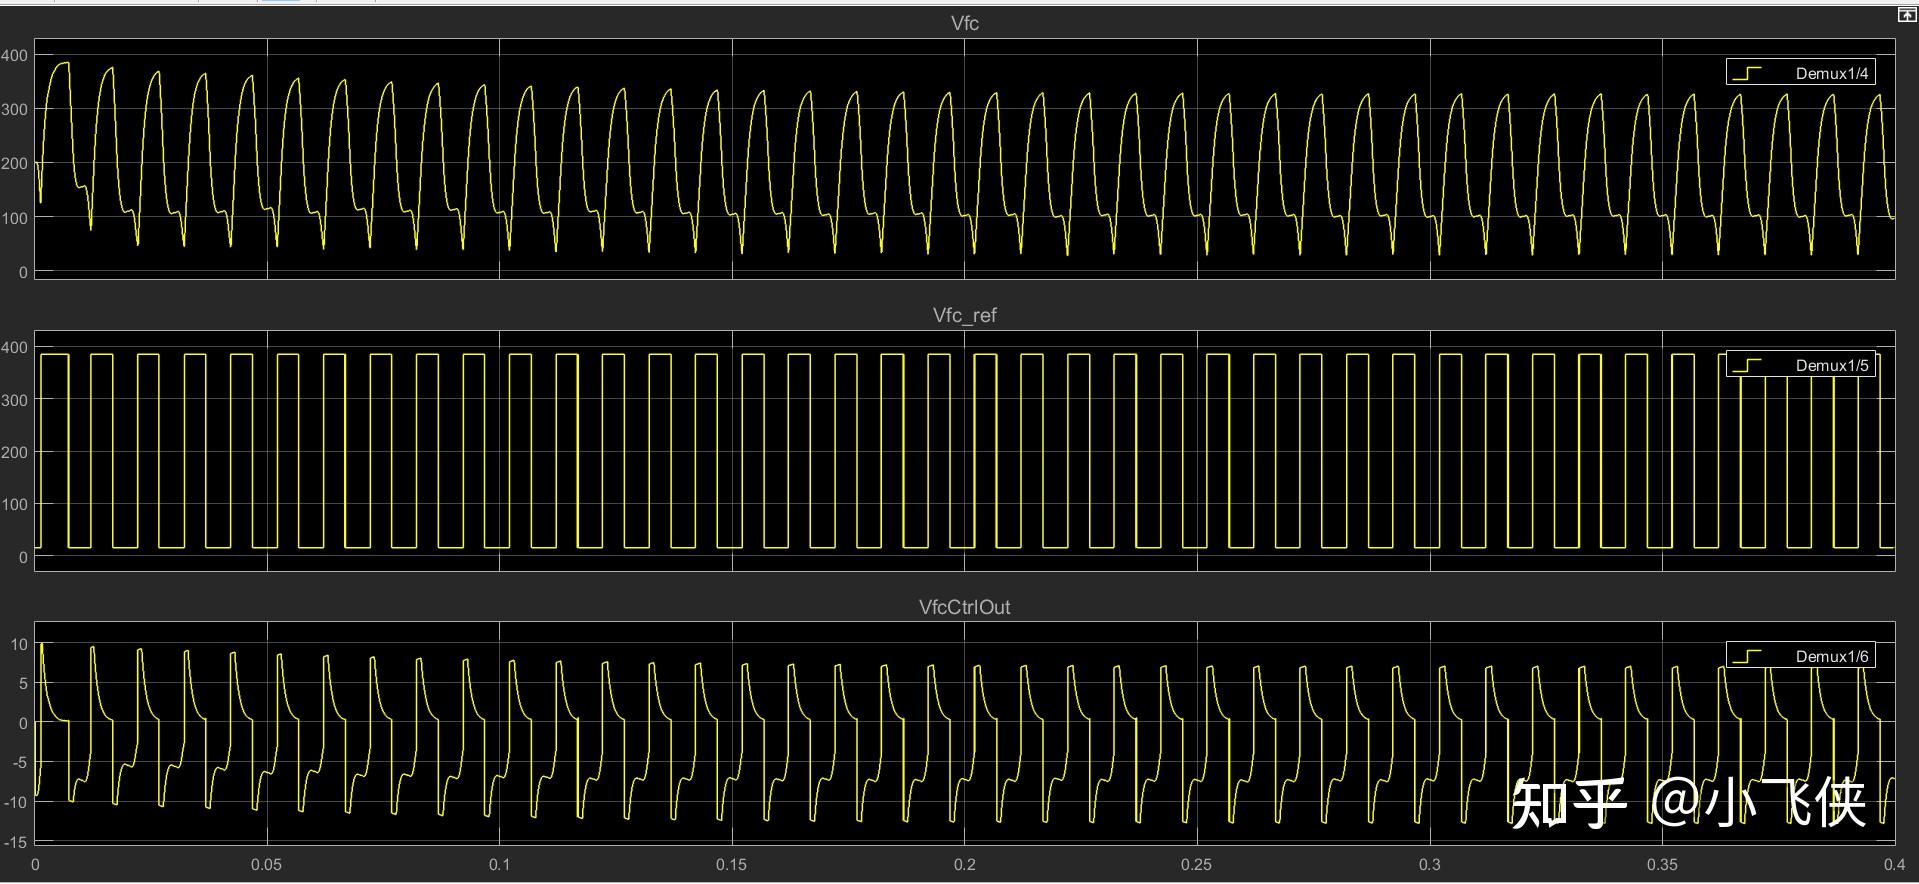Click the 5 tick on the VfcCtrlOut plot
This screenshot has height=884, width=1919.
(x=23, y=684)
